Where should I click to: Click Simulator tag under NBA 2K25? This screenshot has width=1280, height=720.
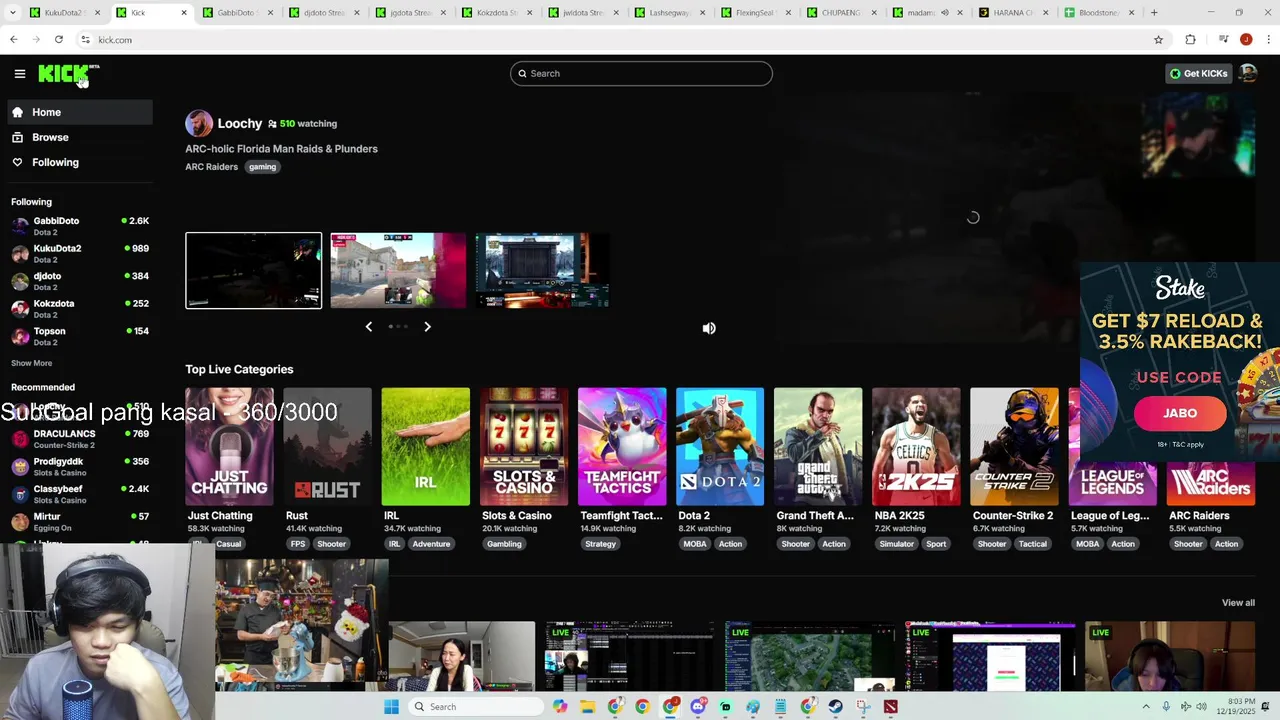896,544
